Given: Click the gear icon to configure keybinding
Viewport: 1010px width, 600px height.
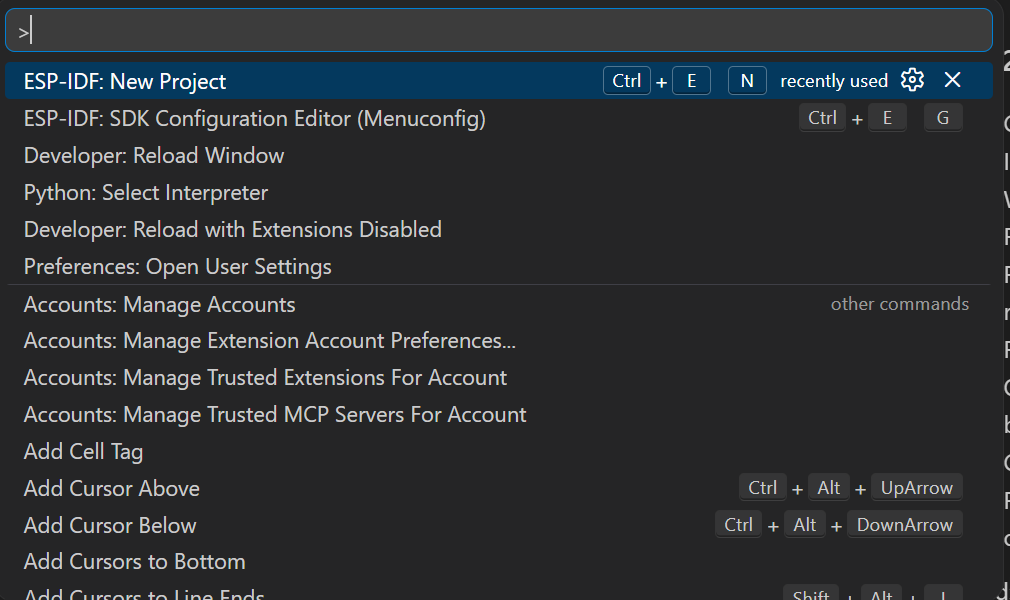Looking at the screenshot, I should (x=912, y=81).
